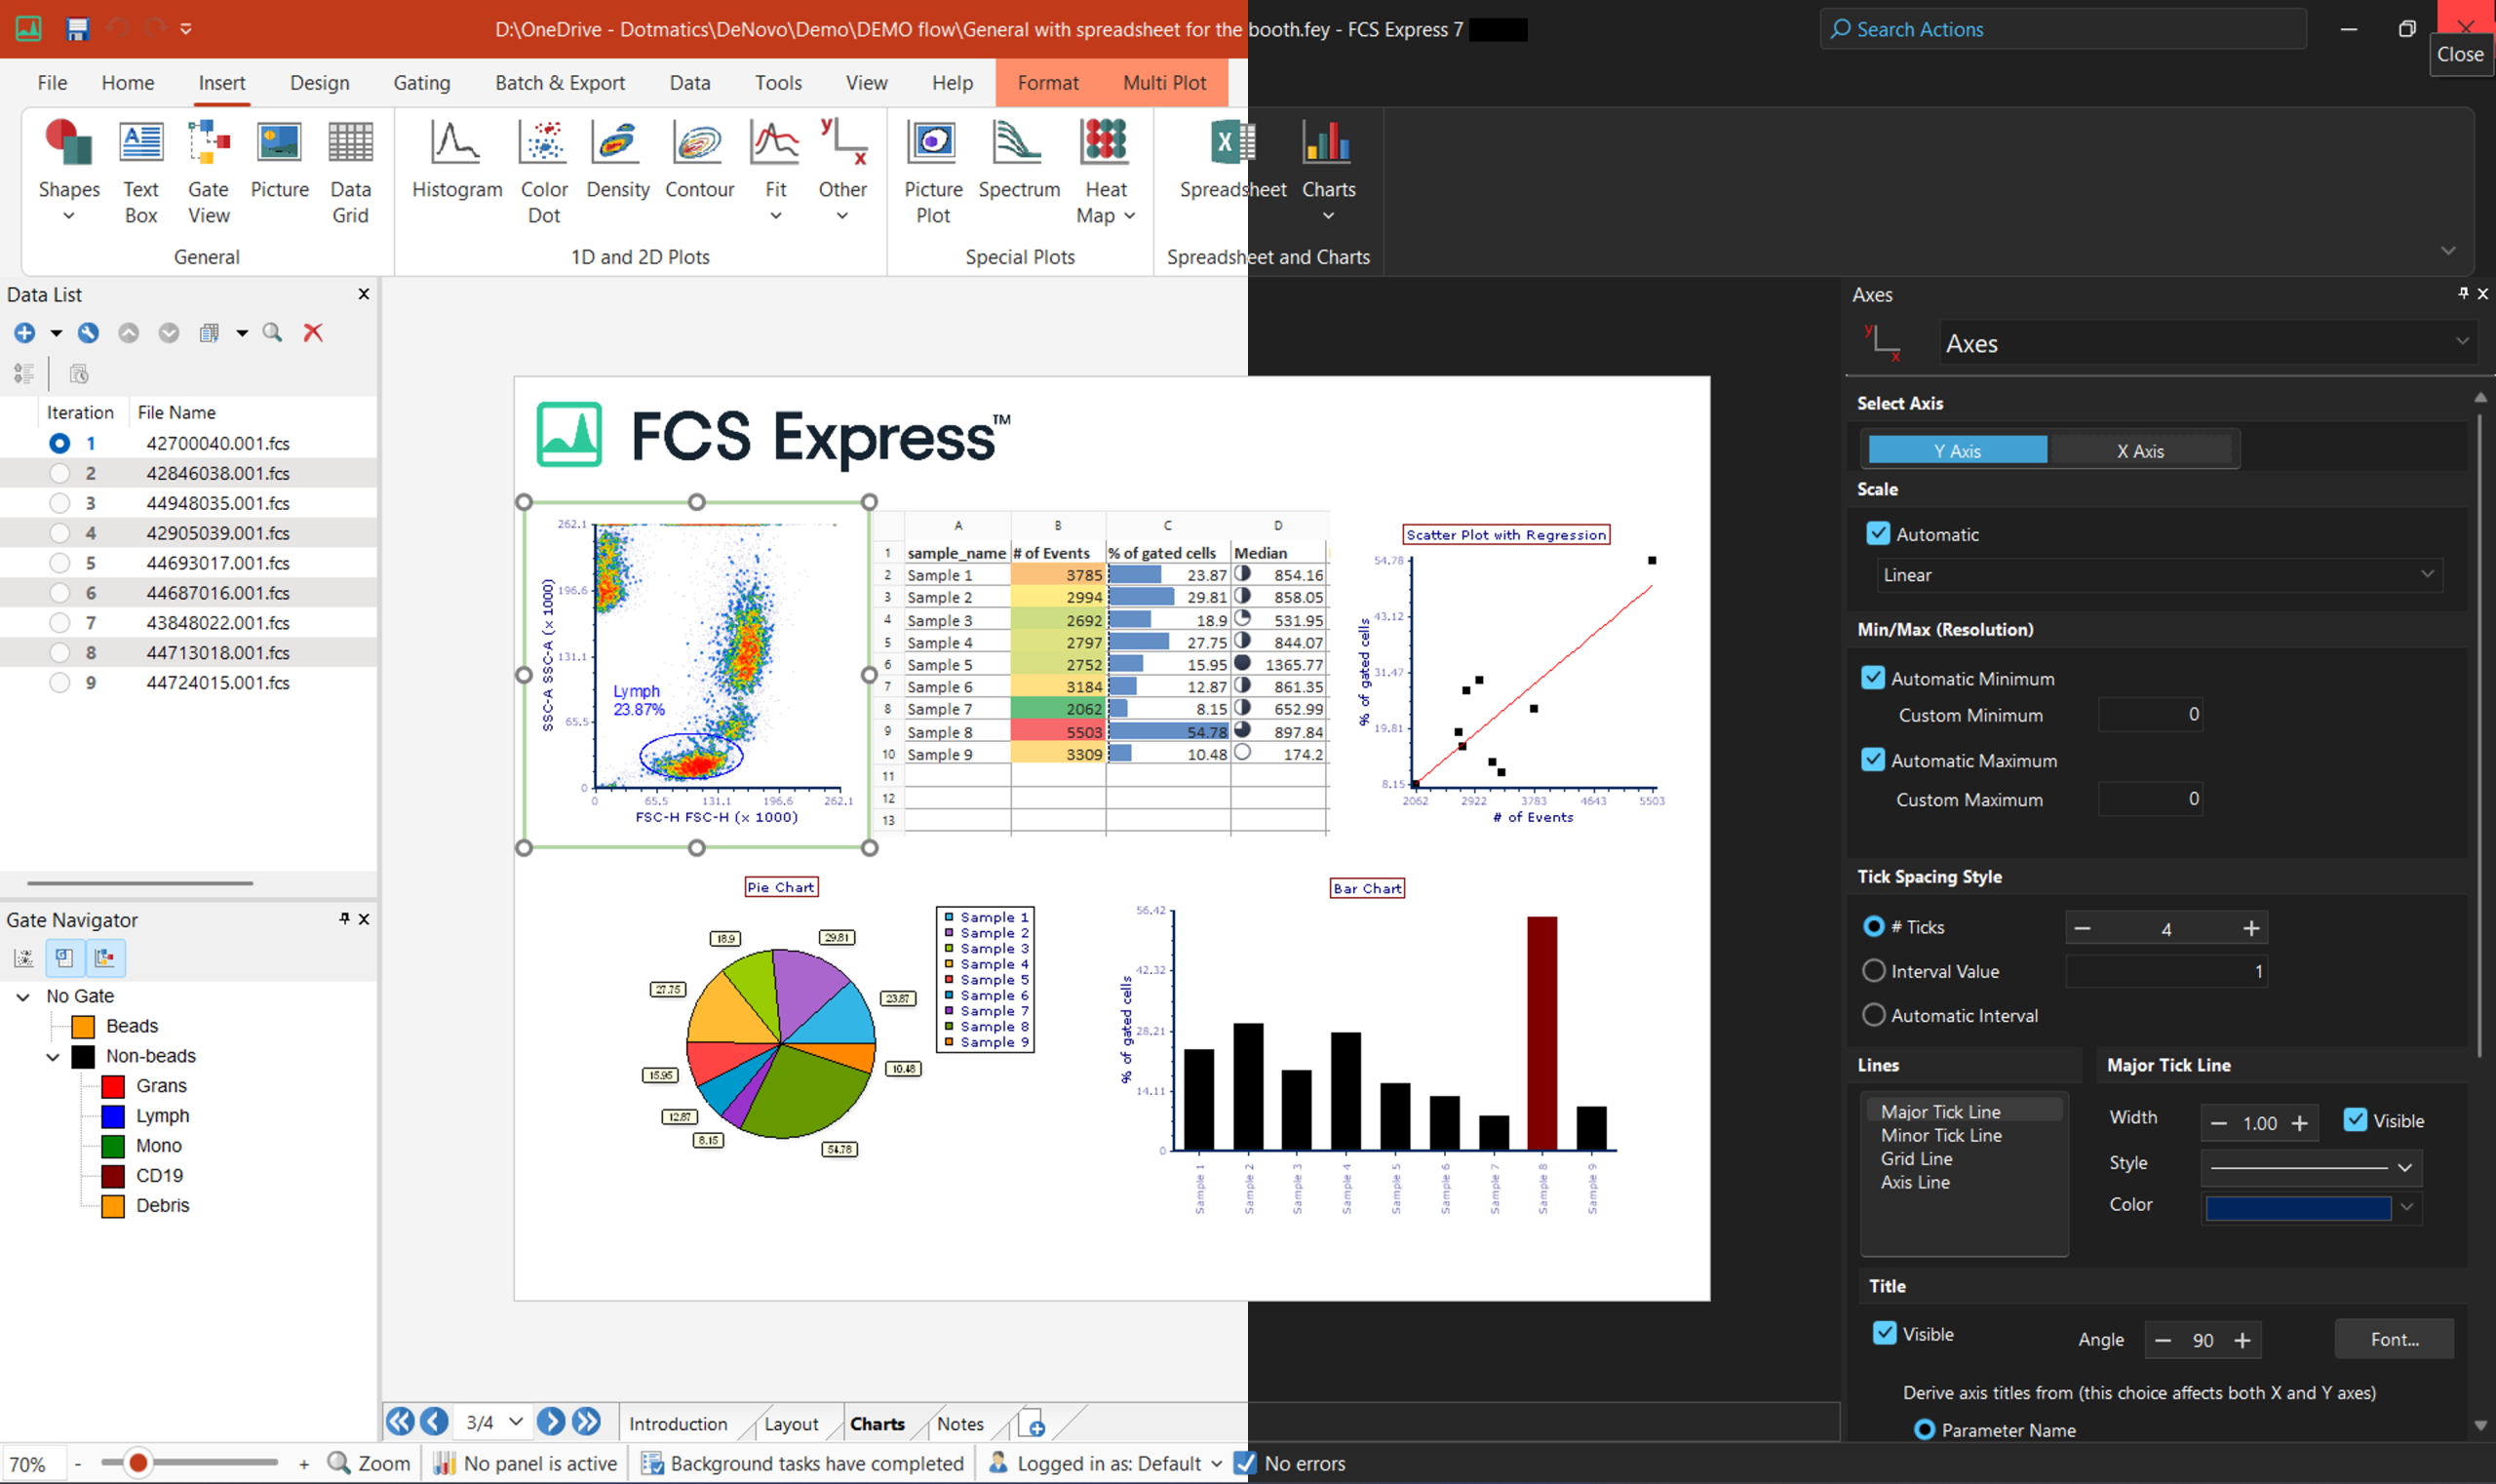Image resolution: width=2496 pixels, height=1484 pixels.
Task: Collapse the Non-beads gate tree node
Action: (53, 1056)
